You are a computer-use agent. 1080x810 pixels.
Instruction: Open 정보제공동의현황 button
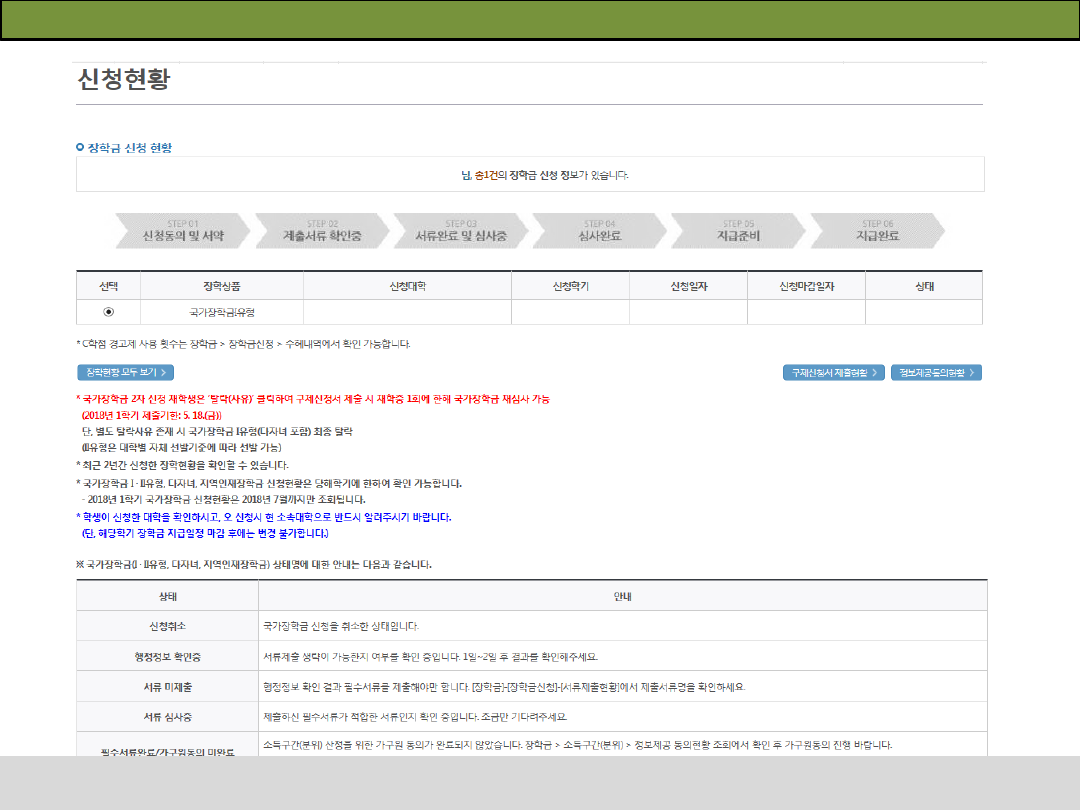tap(936, 373)
